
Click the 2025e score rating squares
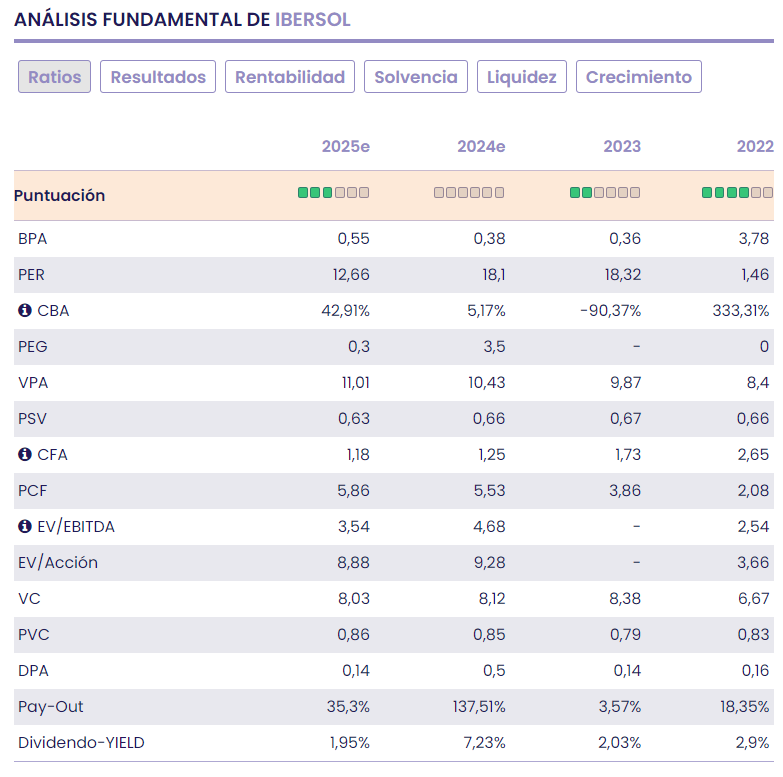point(333,193)
